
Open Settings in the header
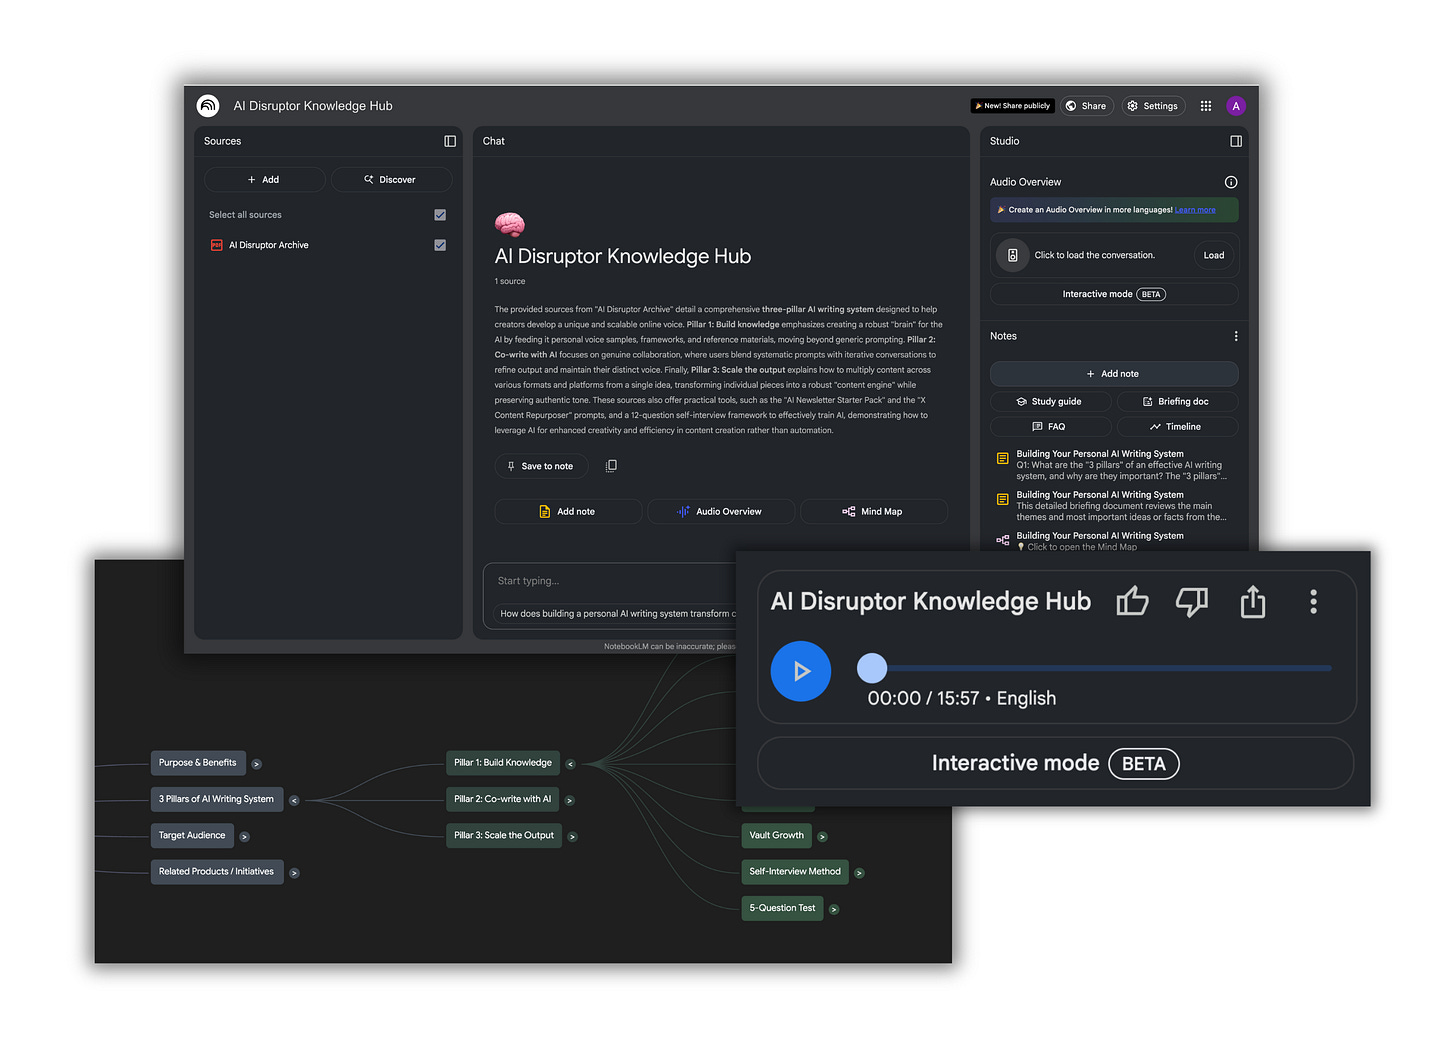[1153, 106]
